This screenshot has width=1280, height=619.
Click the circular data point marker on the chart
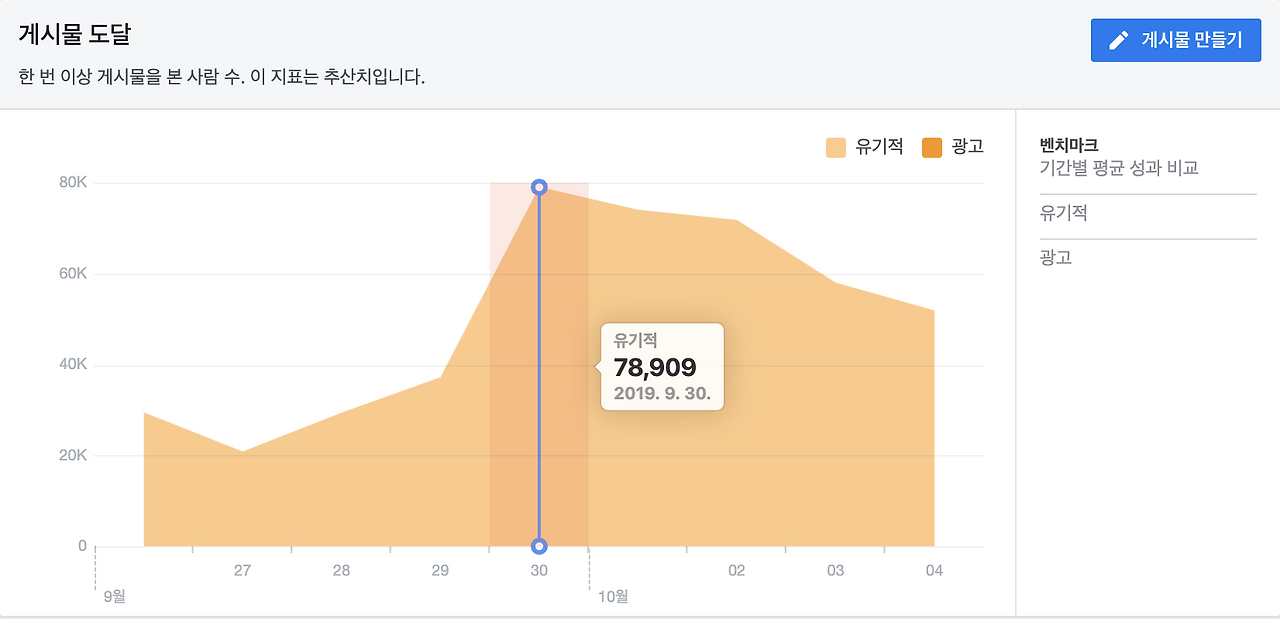(539, 186)
